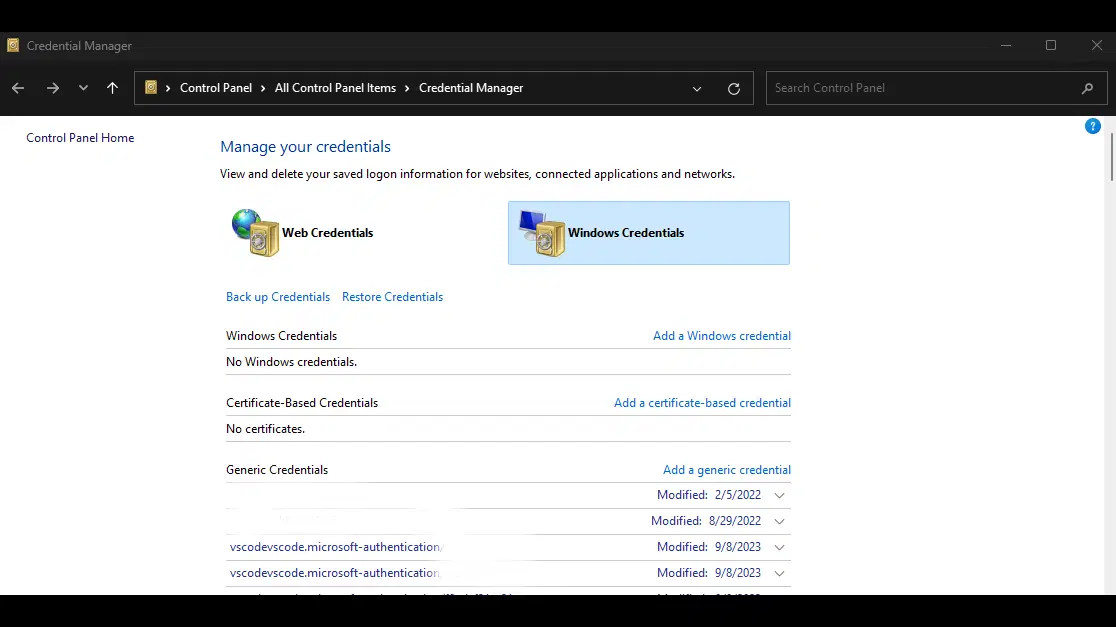
Task: Click Add a generic credential link
Action: pyautogui.click(x=726, y=470)
